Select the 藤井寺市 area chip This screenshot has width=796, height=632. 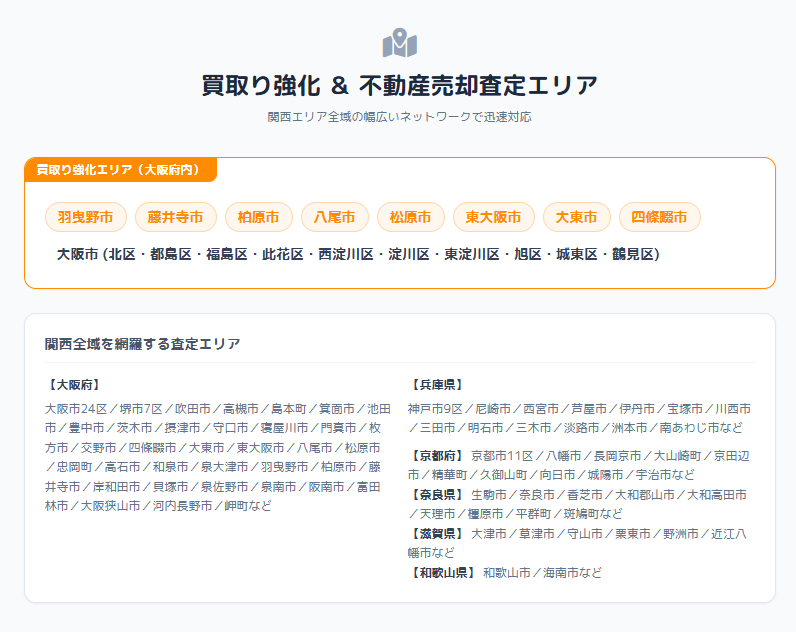coord(176,217)
